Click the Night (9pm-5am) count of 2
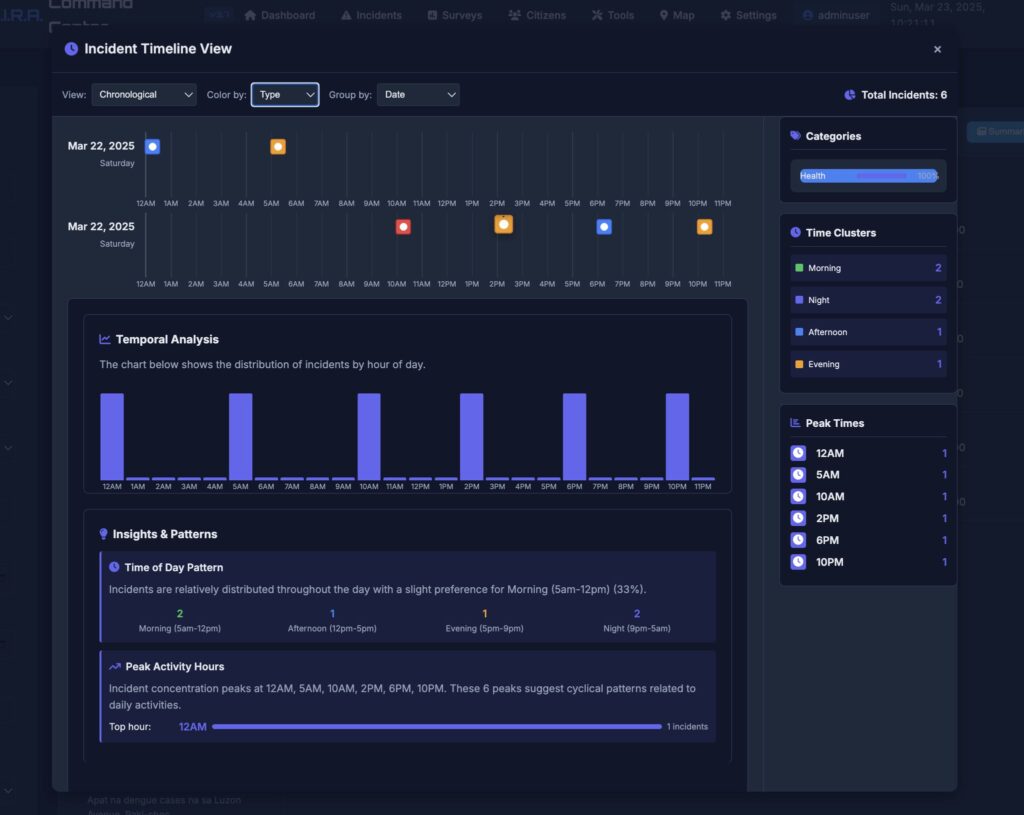 tap(637, 613)
